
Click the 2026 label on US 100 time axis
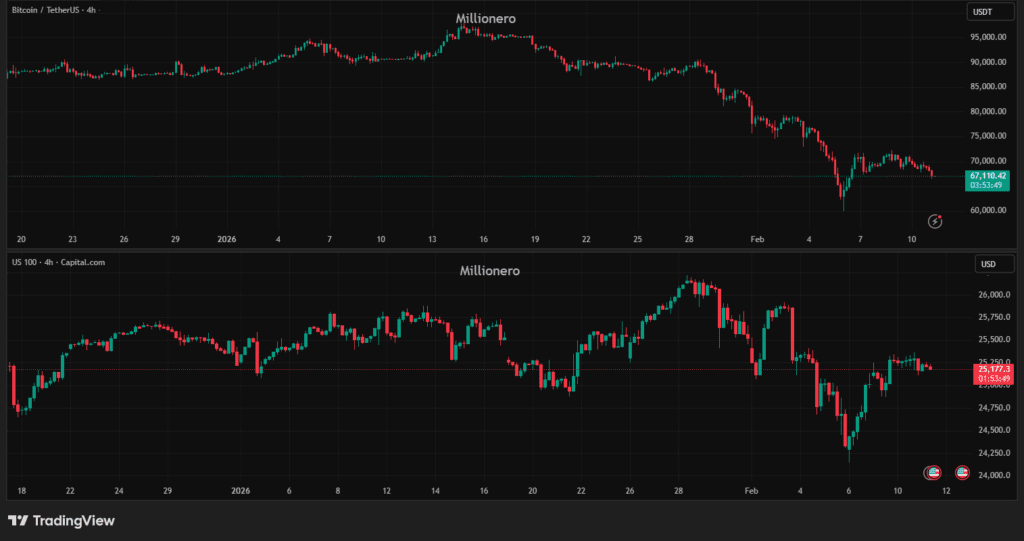coord(240,491)
